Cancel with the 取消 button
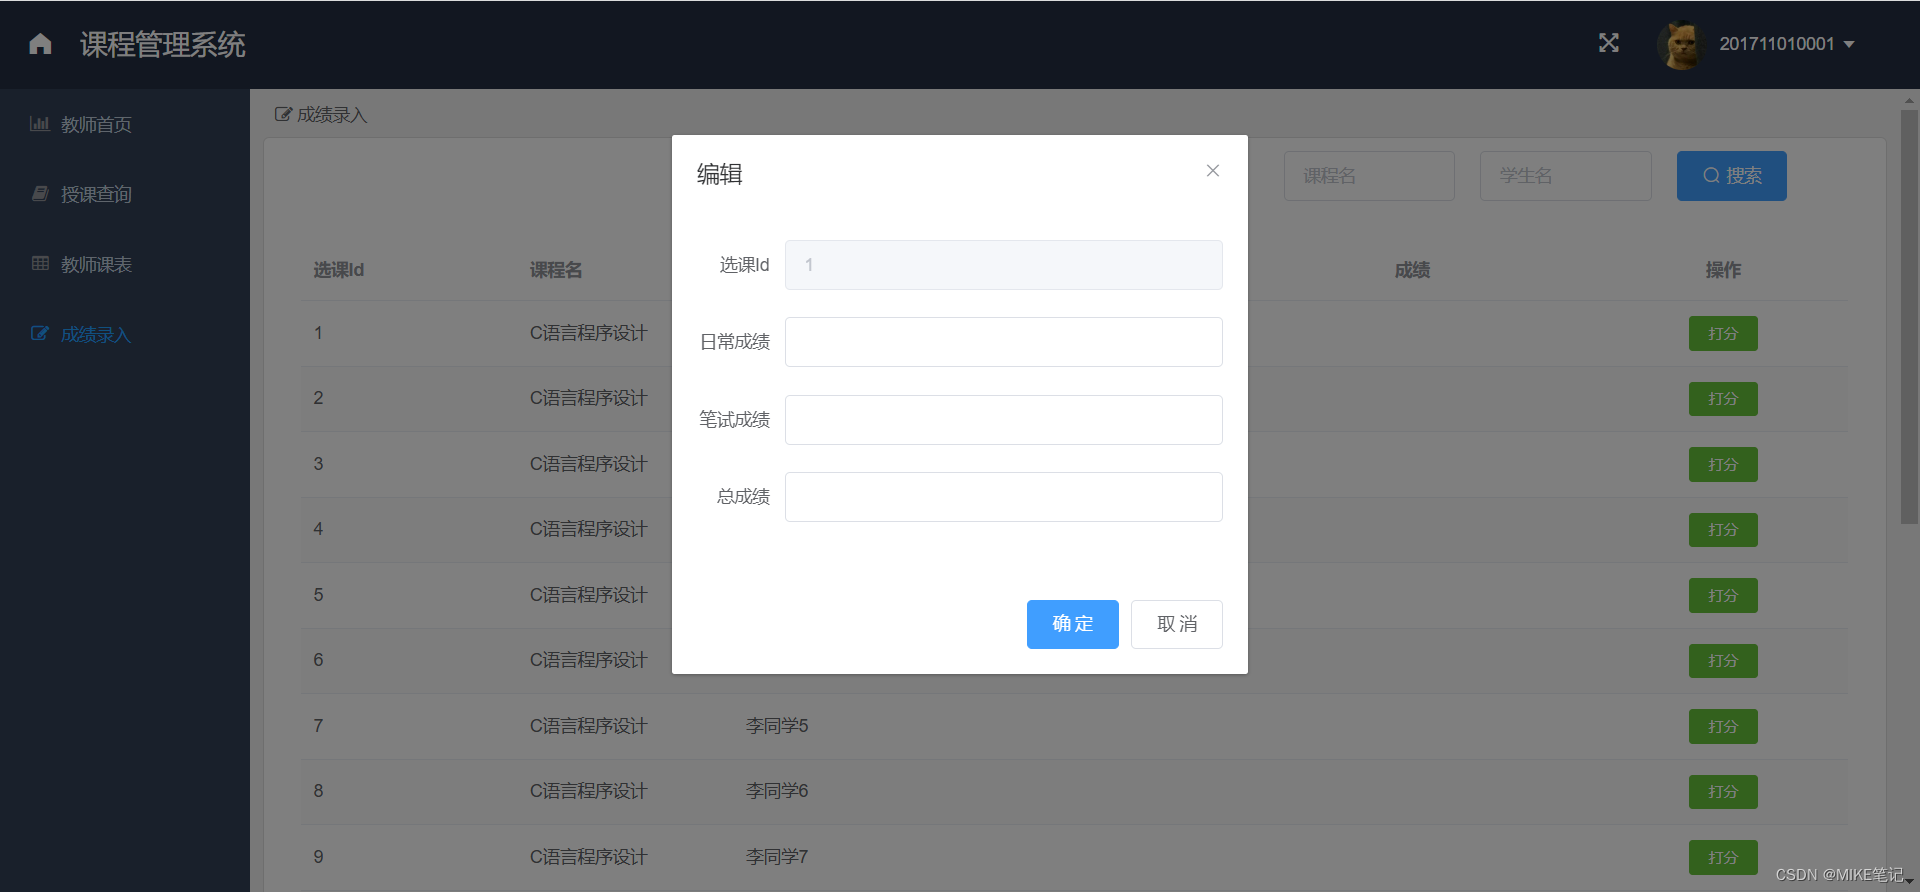The image size is (1920, 892). click(1177, 624)
